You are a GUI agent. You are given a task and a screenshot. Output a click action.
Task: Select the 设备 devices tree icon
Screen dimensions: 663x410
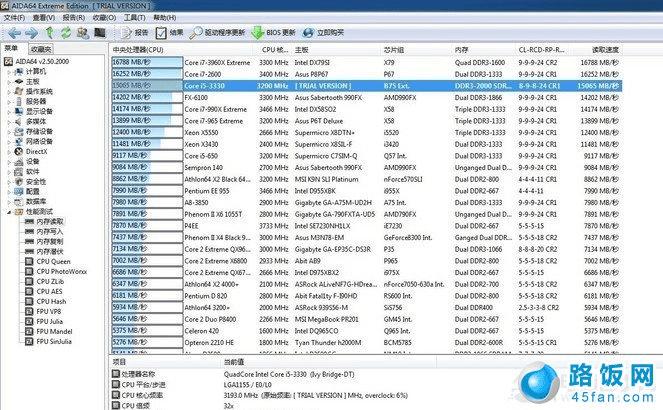coord(19,162)
